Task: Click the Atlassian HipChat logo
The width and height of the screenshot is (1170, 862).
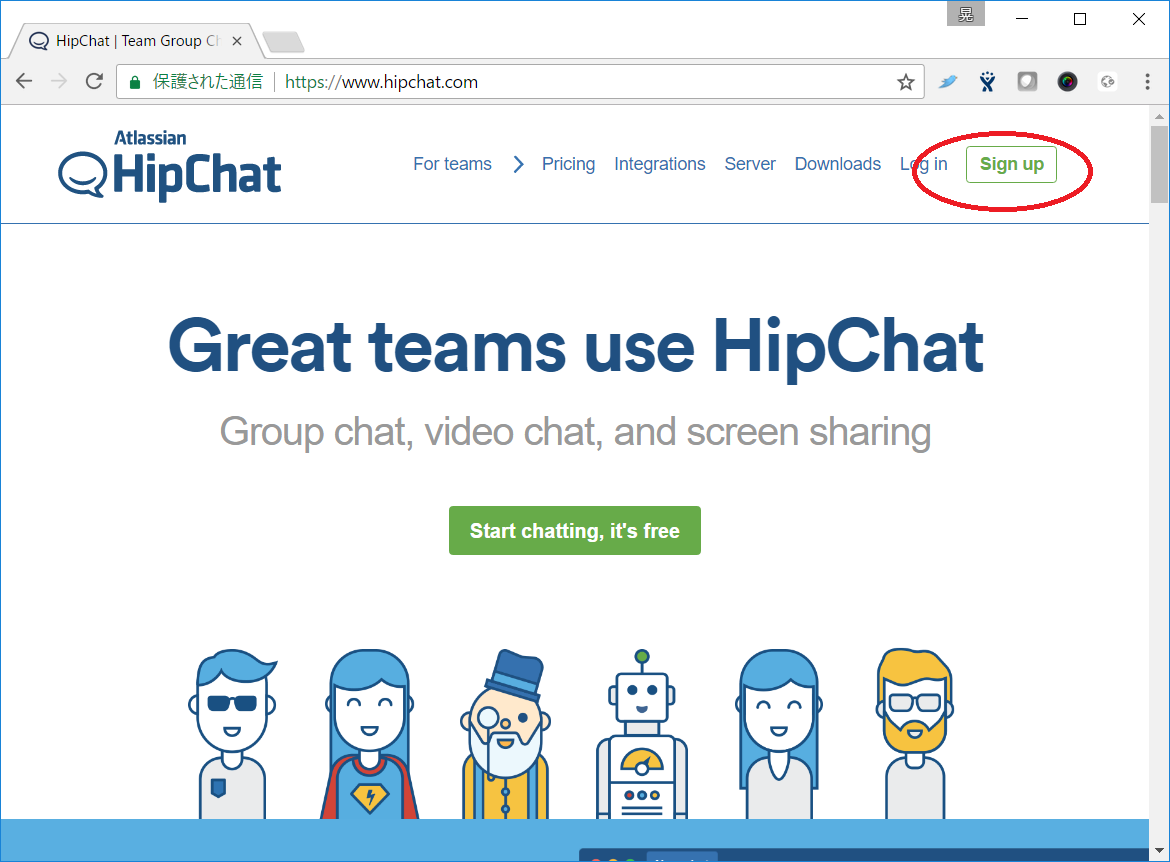Action: [170, 164]
